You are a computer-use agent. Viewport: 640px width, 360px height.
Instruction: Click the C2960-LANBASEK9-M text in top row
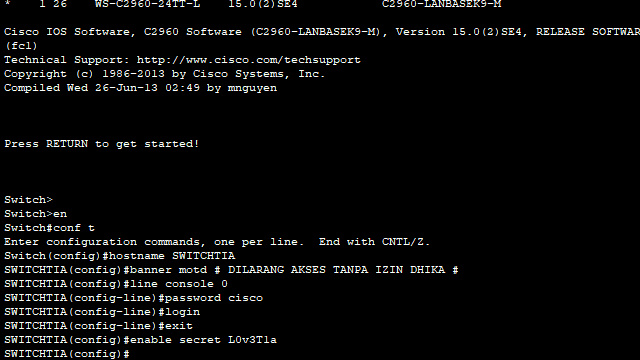coord(442,4)
